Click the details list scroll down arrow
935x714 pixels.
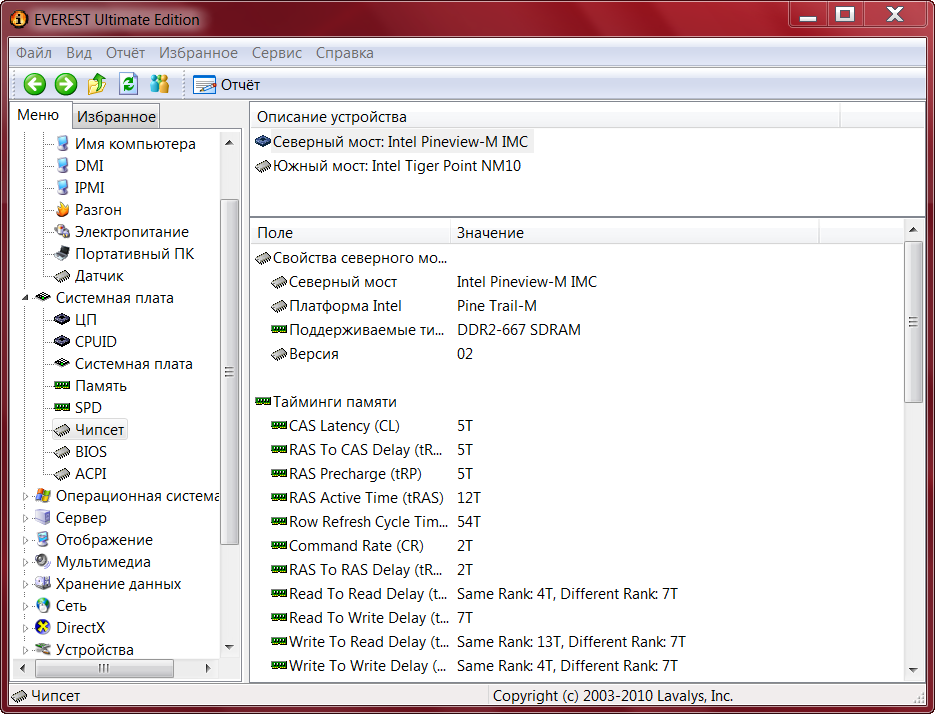click(913, 670)
